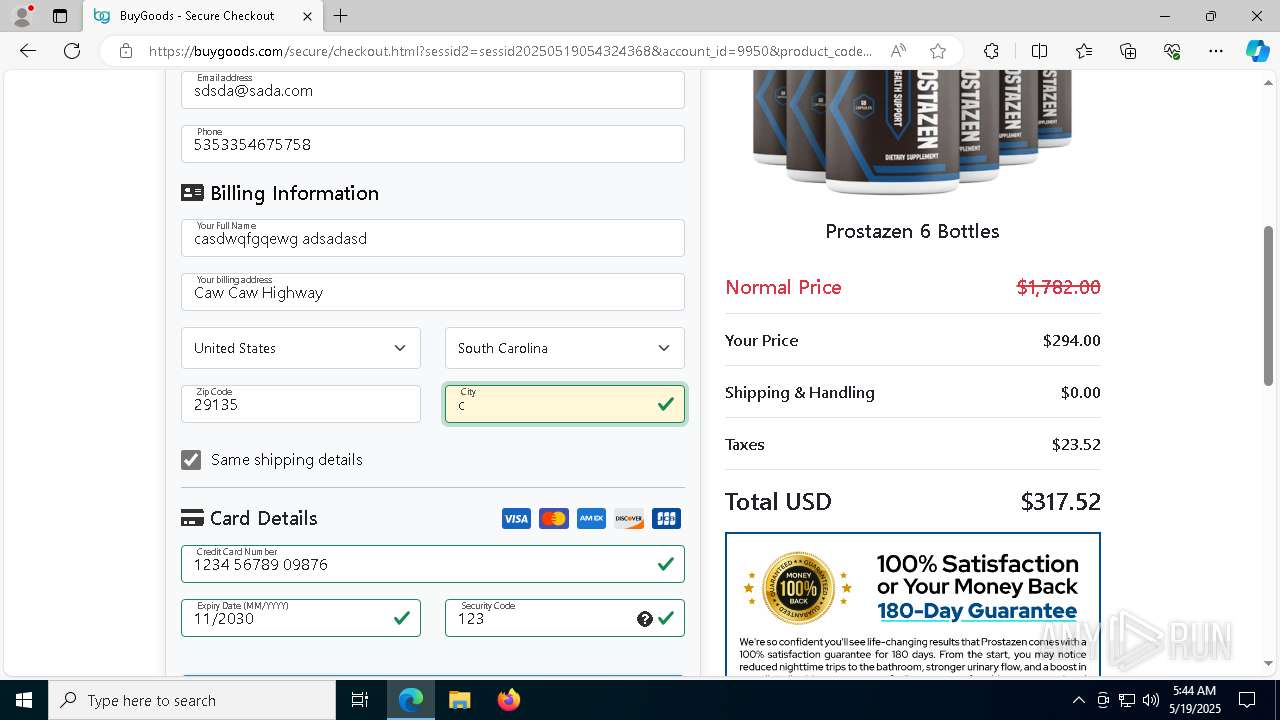Click the Your Full Name field
1280x720 pixels.
(x=433, y=238)
